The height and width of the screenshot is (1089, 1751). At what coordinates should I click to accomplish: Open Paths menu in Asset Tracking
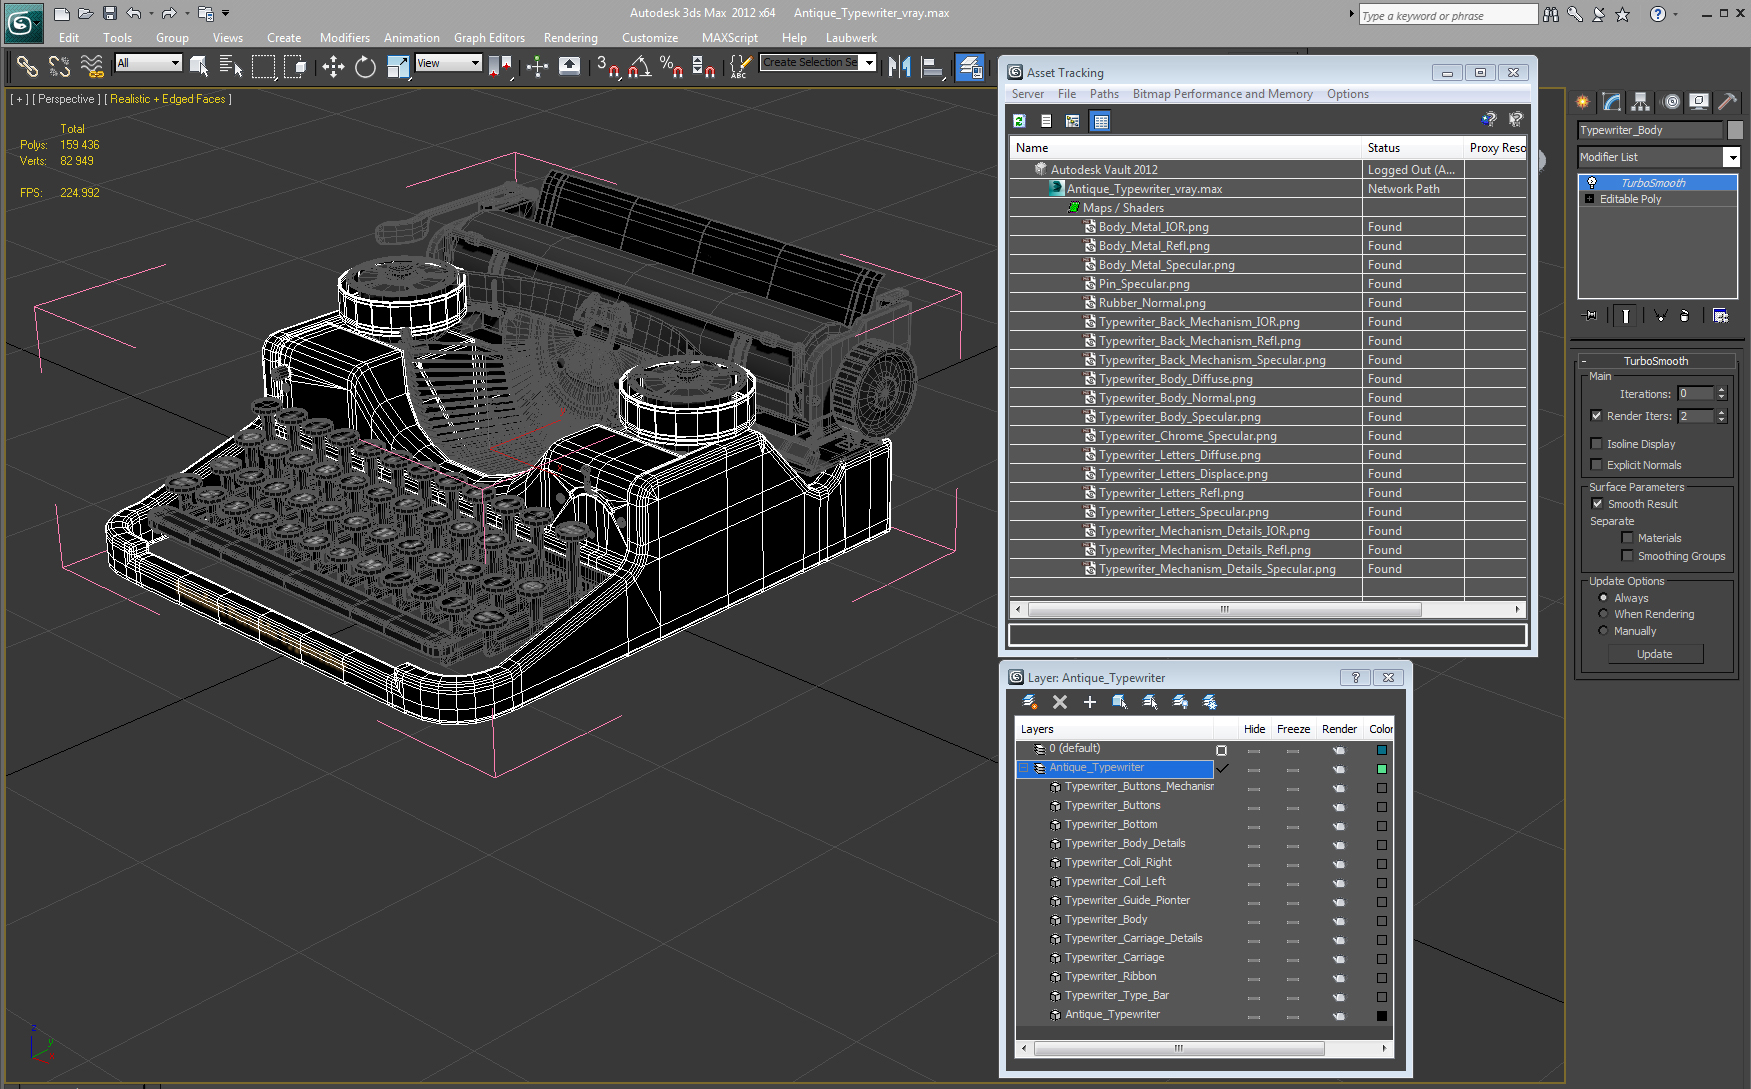tap(1104, 94)
